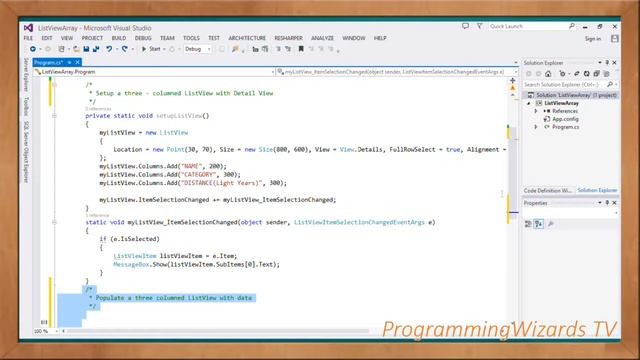Click the Visual Studio logo icon

(x=28, y=28)
